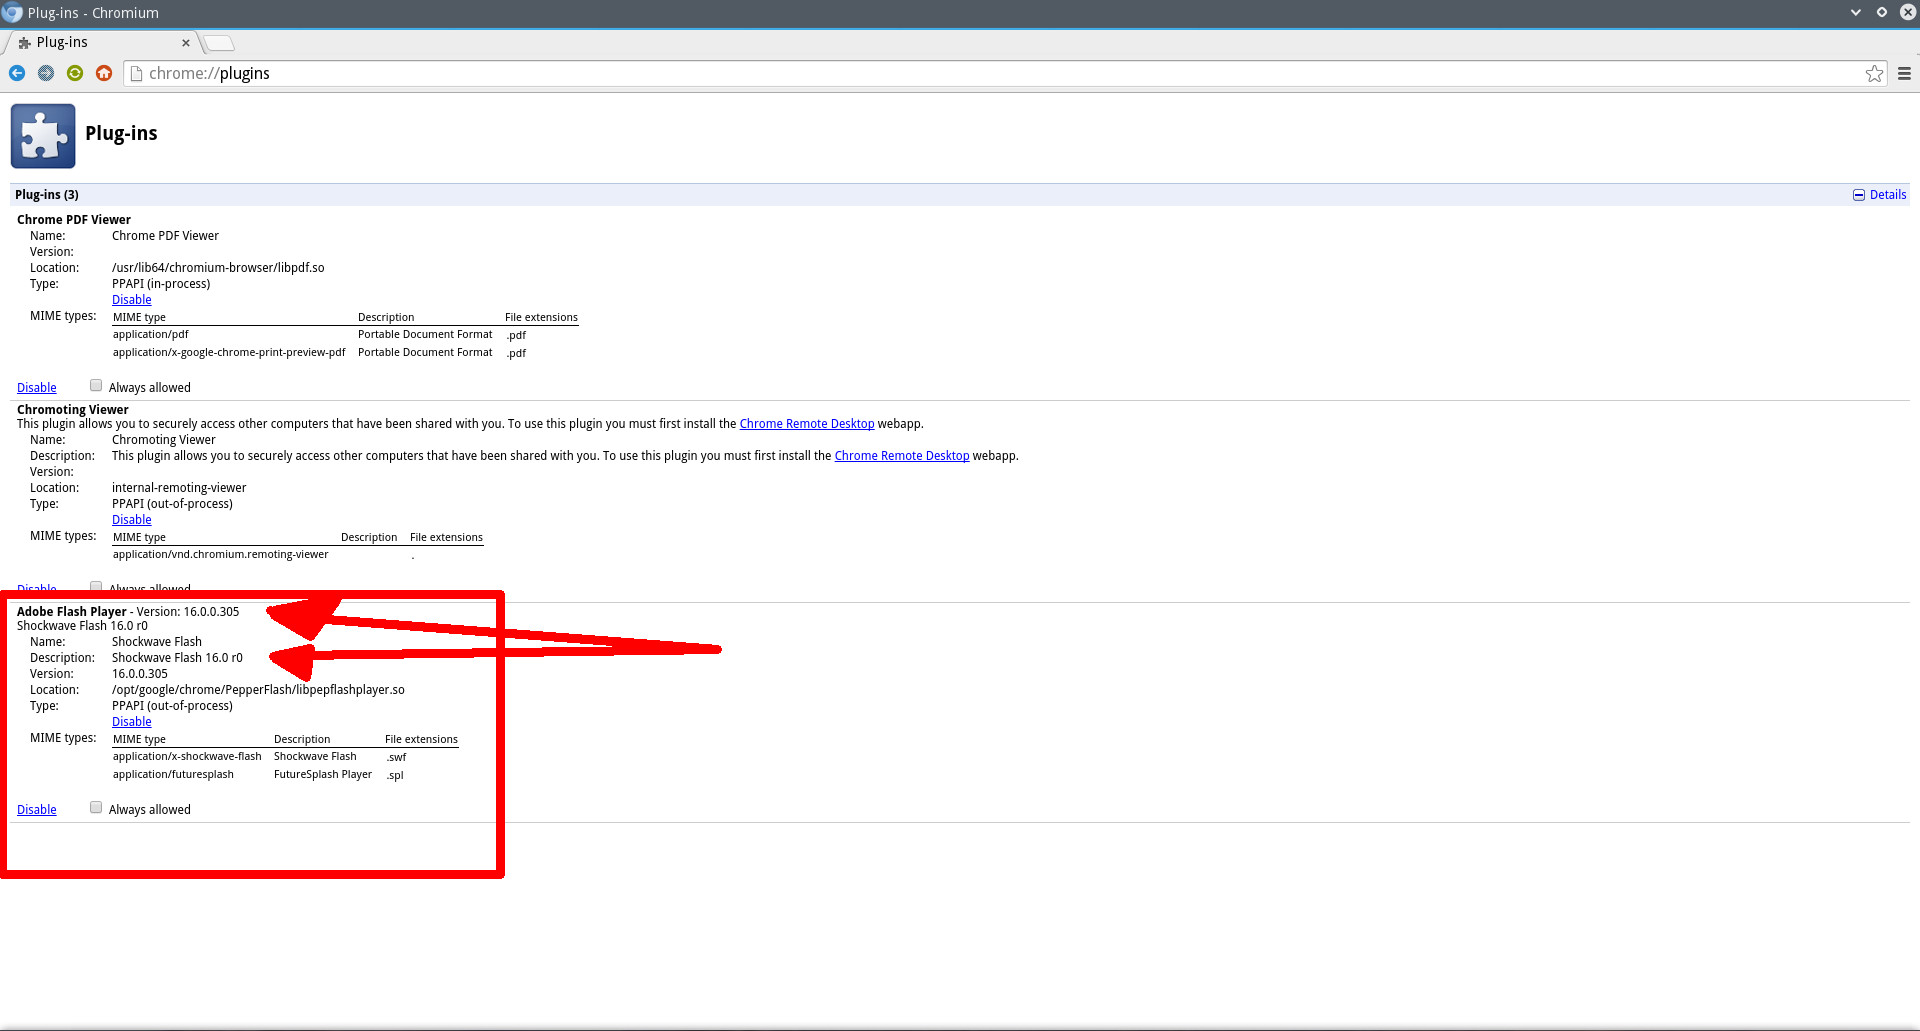Open the Chrome Remote Desktop link in the plugin summary
The height and width of the screenshot is (1031, 1920).
tap(807, 424)
